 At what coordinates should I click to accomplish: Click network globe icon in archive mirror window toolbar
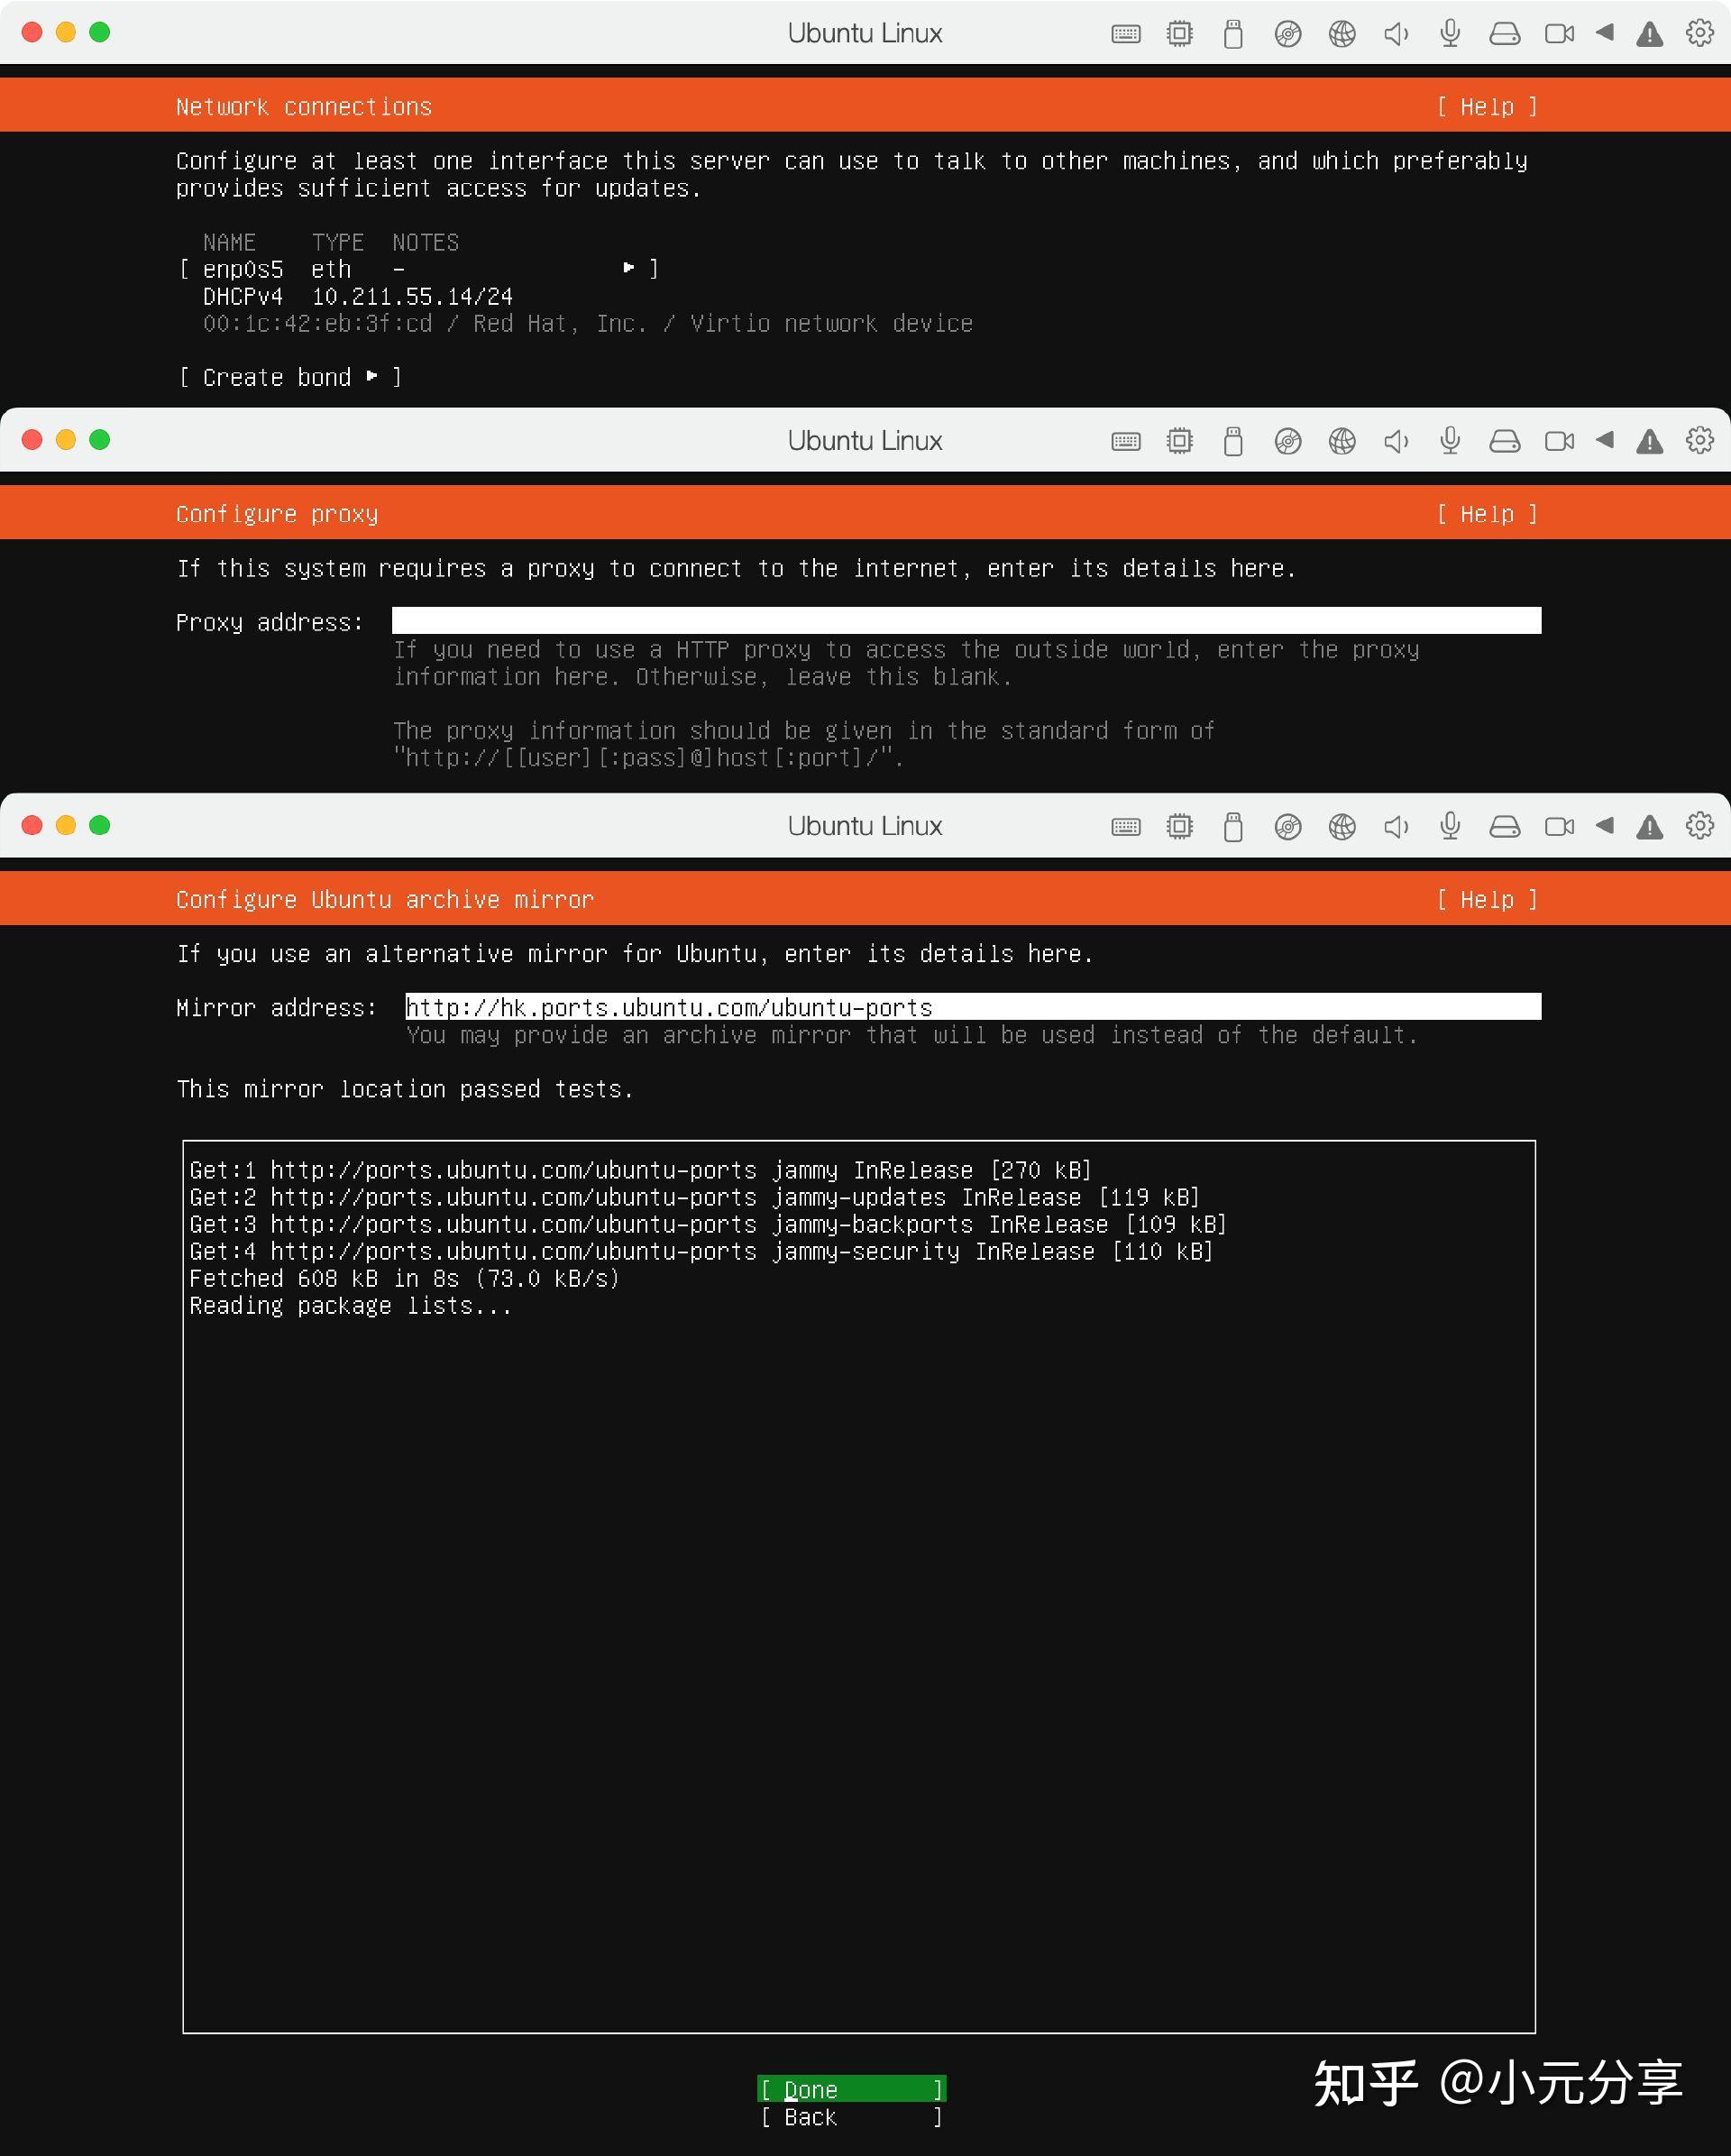click(x=1341, y=826)
